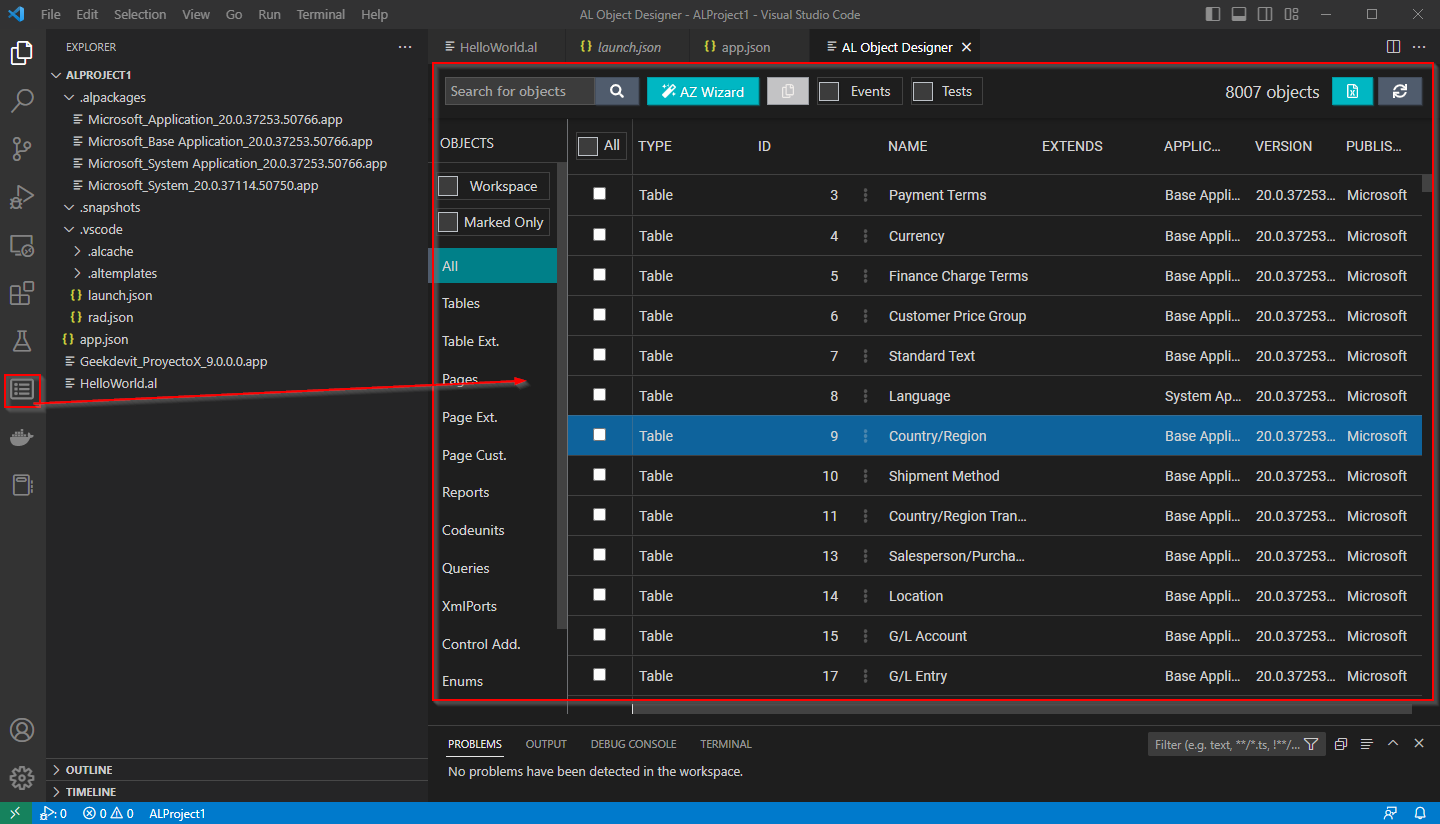This screenshot has width=1440, height=824.
Task: Open Run and Debug view
Action: tap(22, 197)
